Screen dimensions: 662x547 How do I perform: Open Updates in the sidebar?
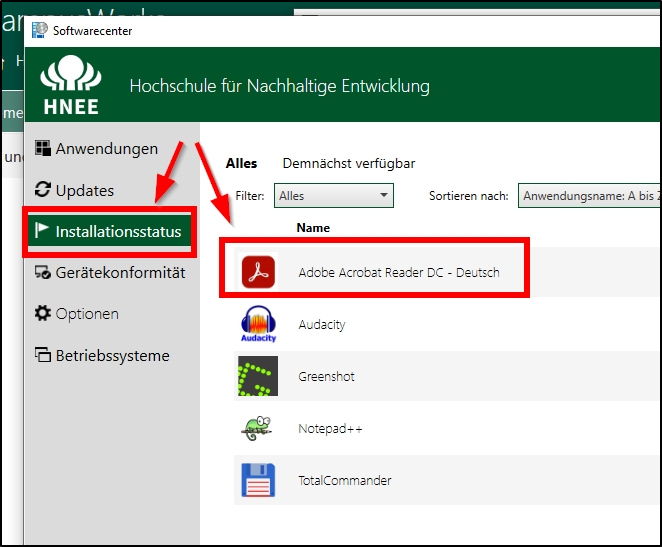(x=84, y=190)
